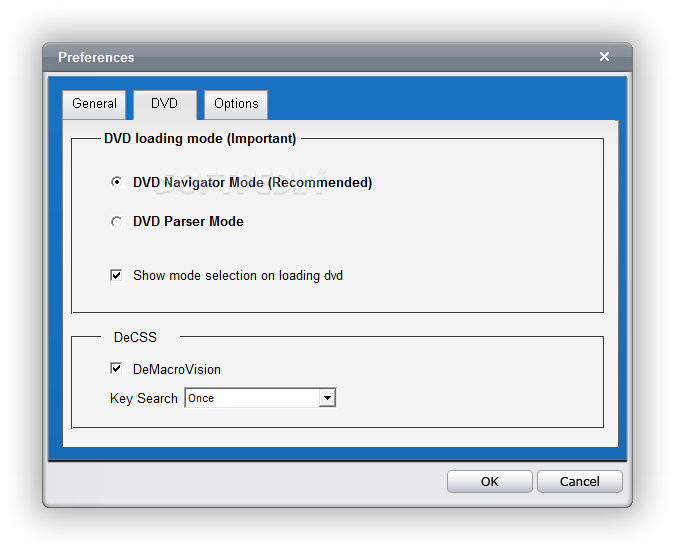The width and height of the screenshot is (675, 550).
Task: Click the Key Search field showing Once
Action: [x=260, y=398]
